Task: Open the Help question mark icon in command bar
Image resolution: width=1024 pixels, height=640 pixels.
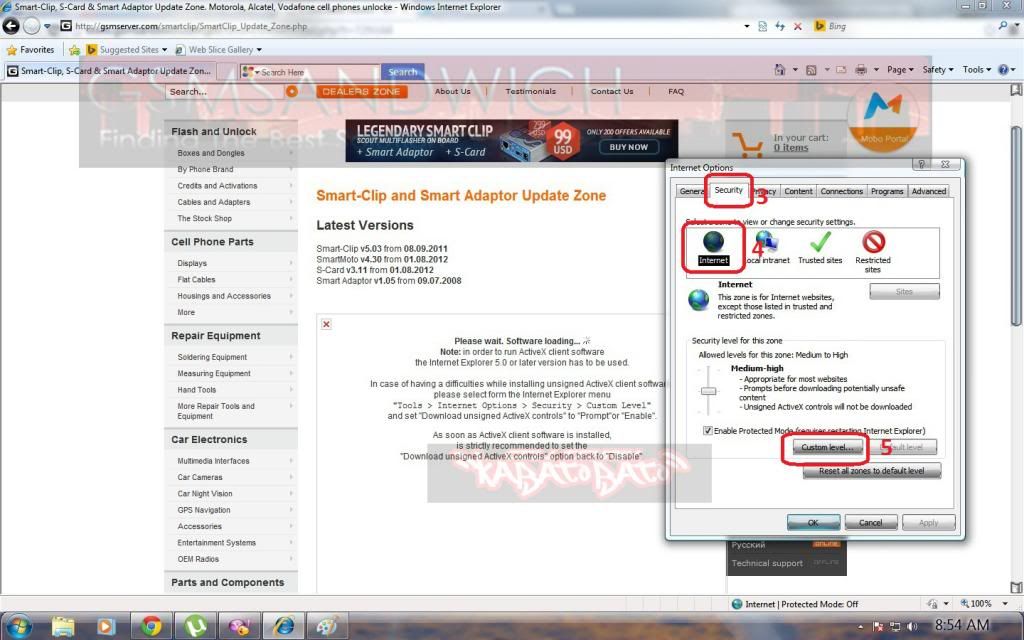Action: point(1004,70)
